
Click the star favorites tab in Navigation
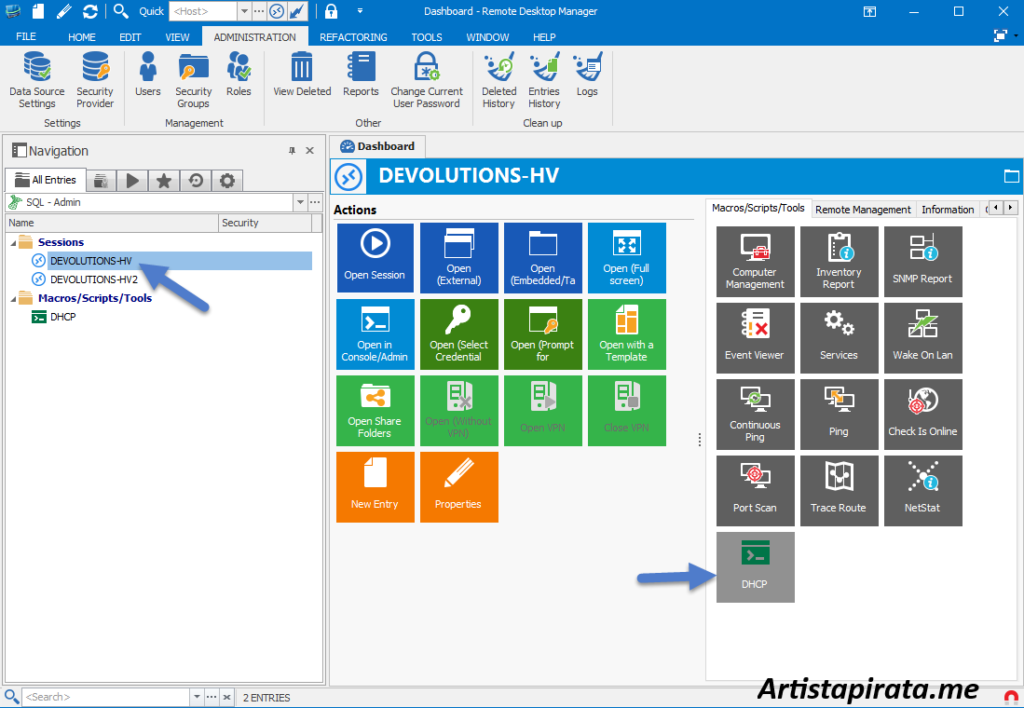(x=164, y=180)
